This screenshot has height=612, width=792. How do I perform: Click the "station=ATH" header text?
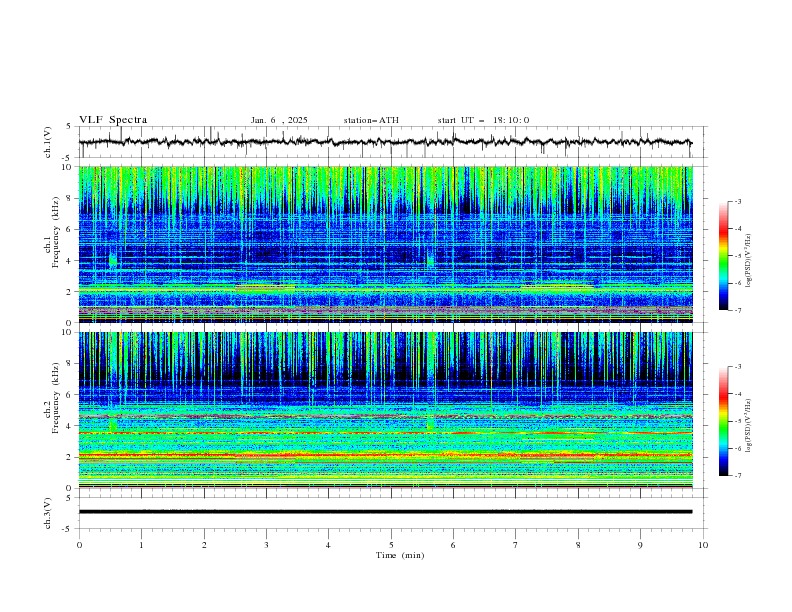371,120
